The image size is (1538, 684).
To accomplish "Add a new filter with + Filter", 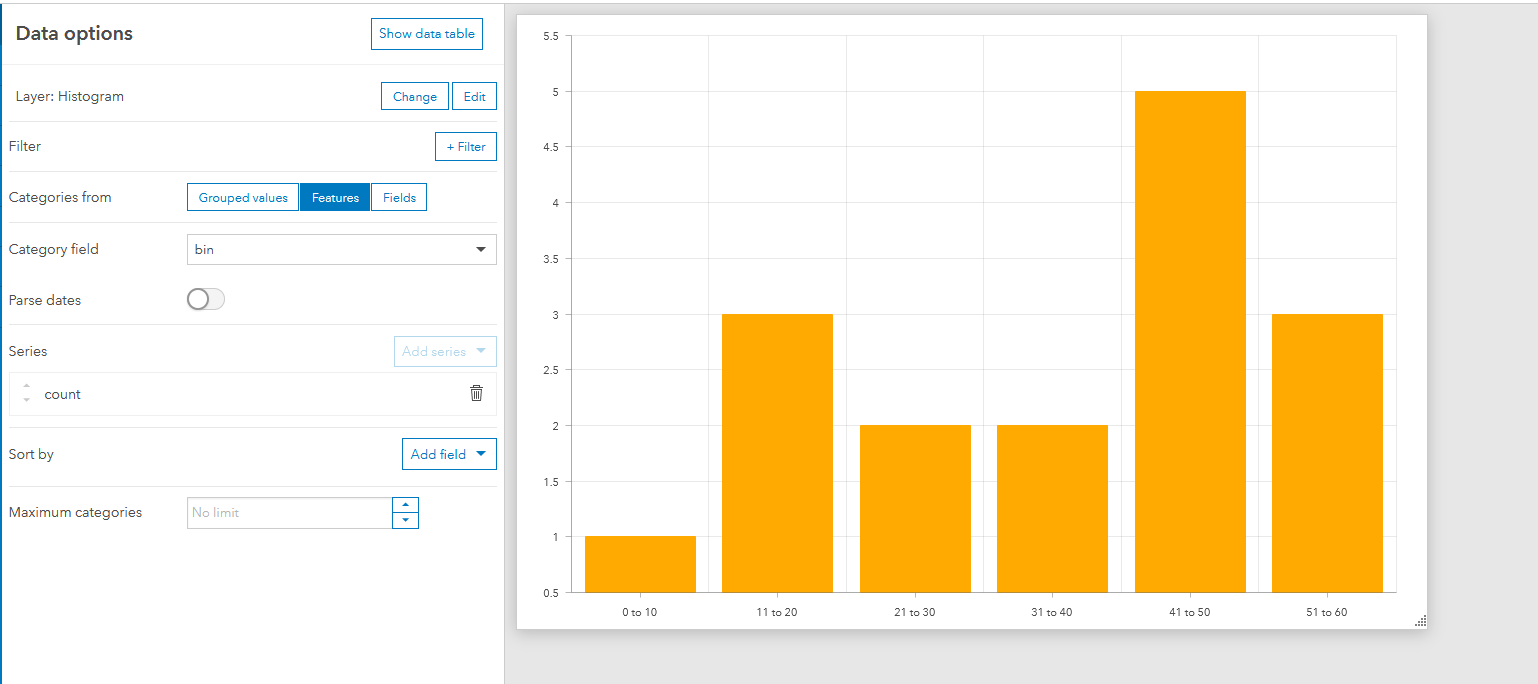I will (465, 146).
